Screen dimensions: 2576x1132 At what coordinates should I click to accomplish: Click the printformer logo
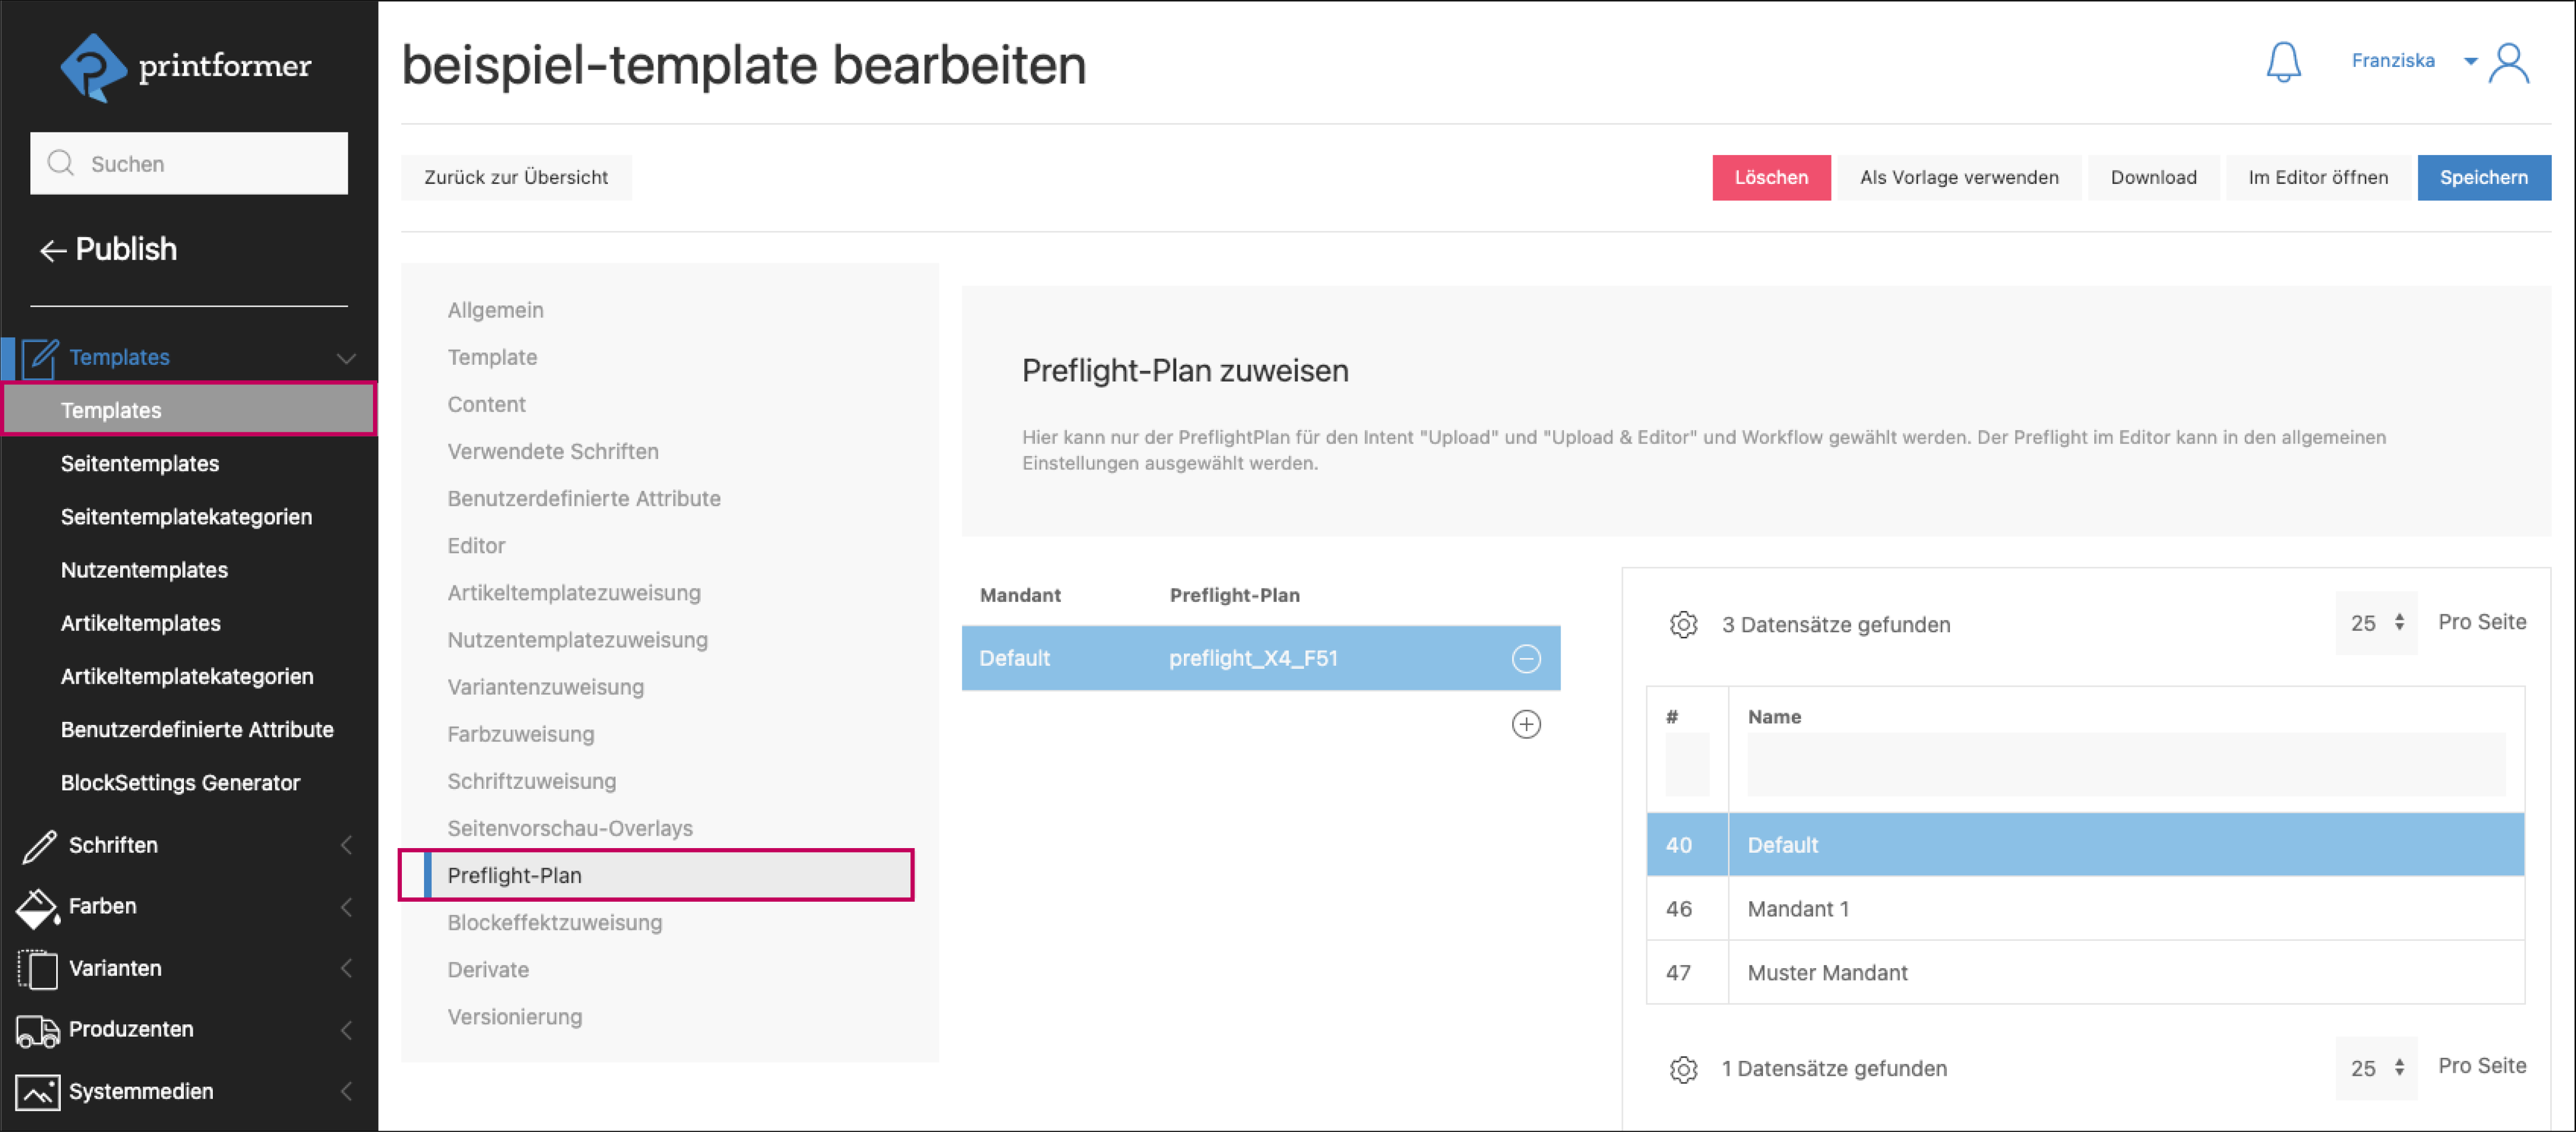tap(186, 67)
